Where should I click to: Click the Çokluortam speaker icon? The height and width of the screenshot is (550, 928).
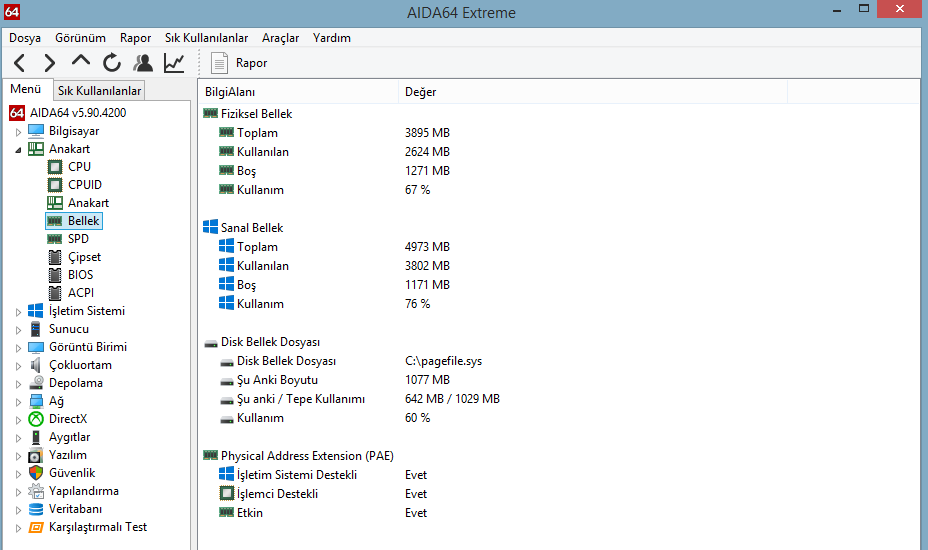pyautogui.click(x=36, y=365)
